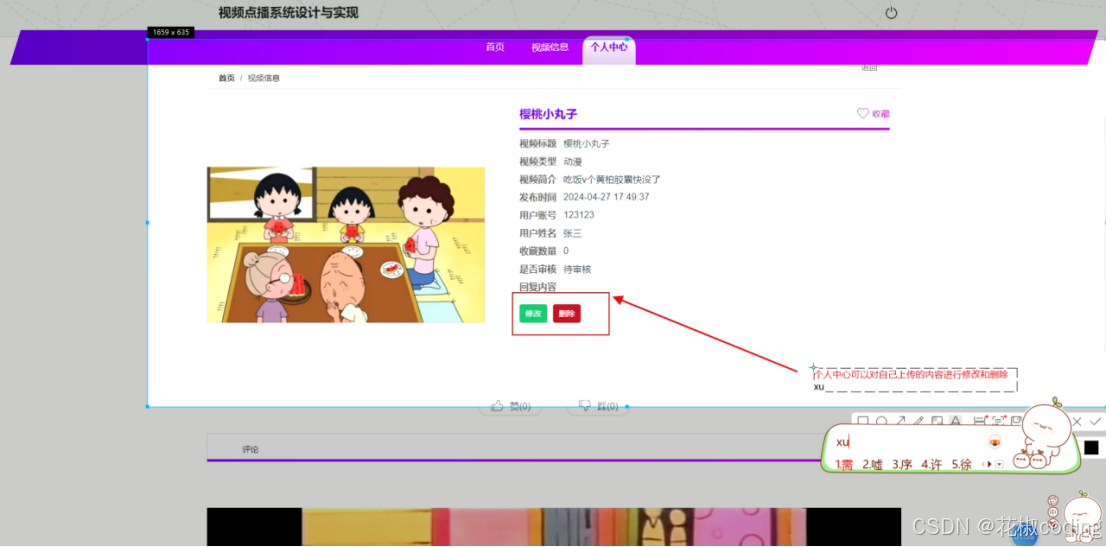Click user name value 张三
Screen dimensions: 1106x547
tap(572, 233)
